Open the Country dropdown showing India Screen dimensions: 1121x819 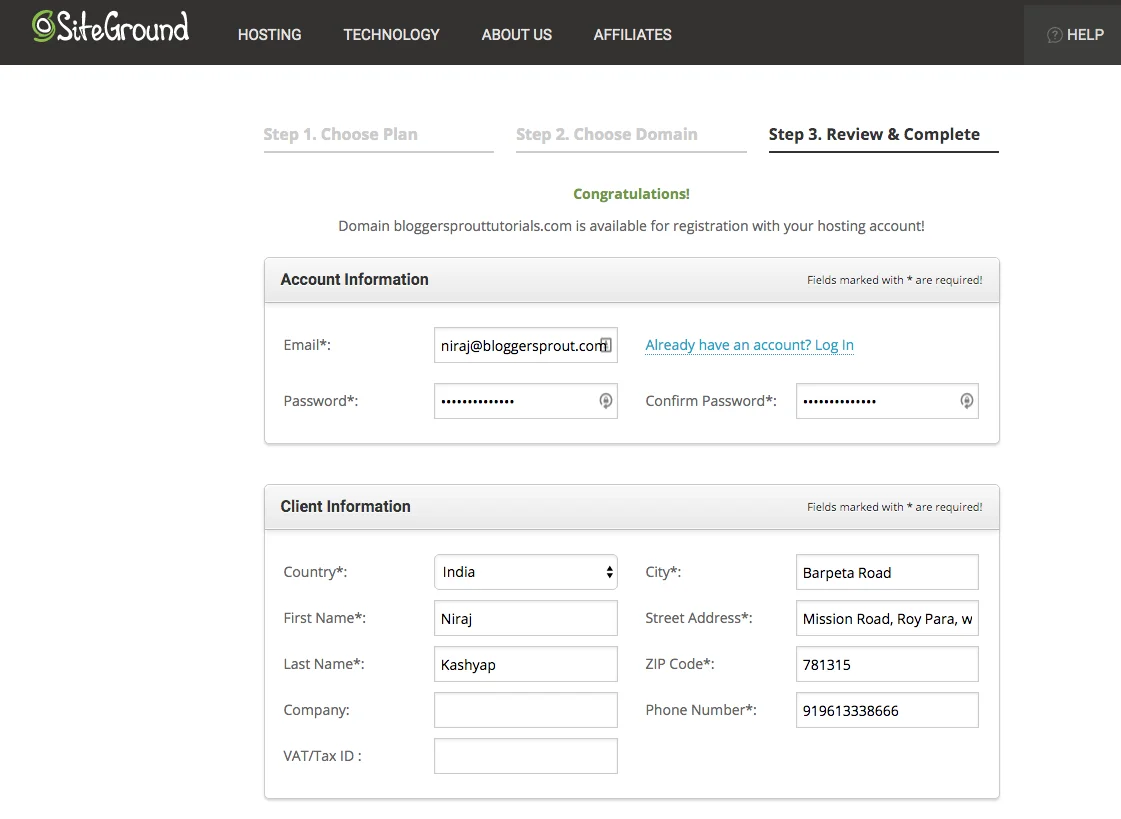coord(525,571)
